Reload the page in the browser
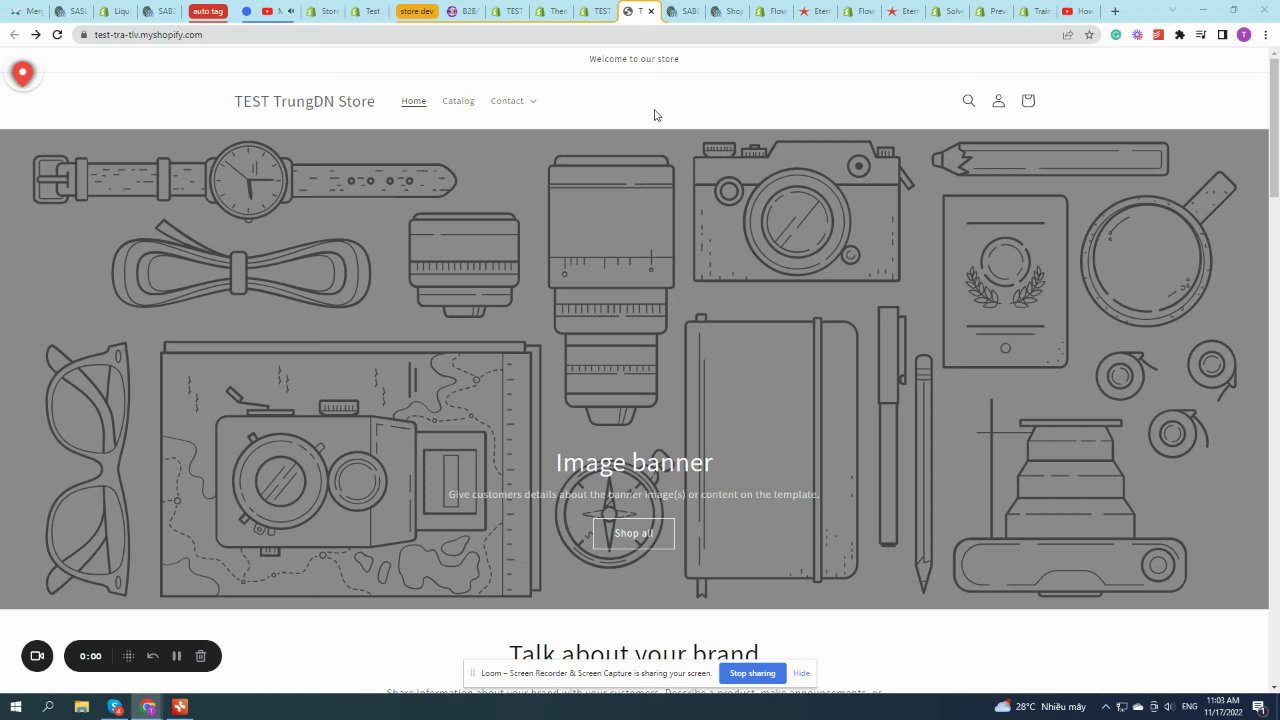1280x720 pixels. [57, 34]
